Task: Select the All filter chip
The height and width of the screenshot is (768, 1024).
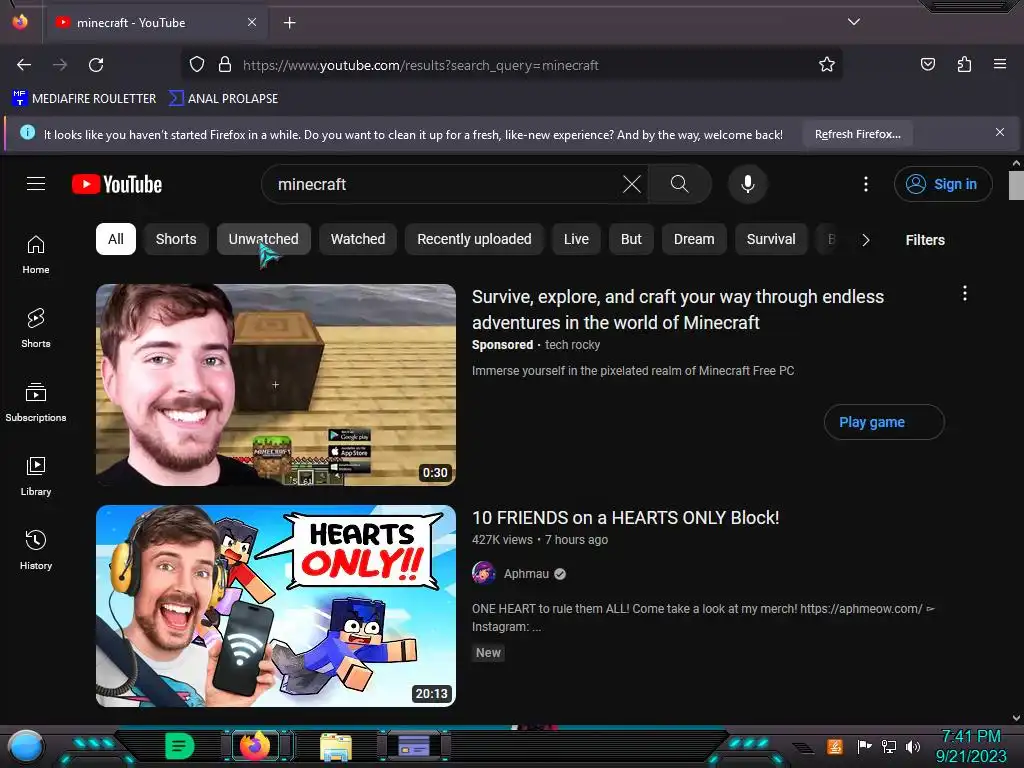Action: (116, 239)
